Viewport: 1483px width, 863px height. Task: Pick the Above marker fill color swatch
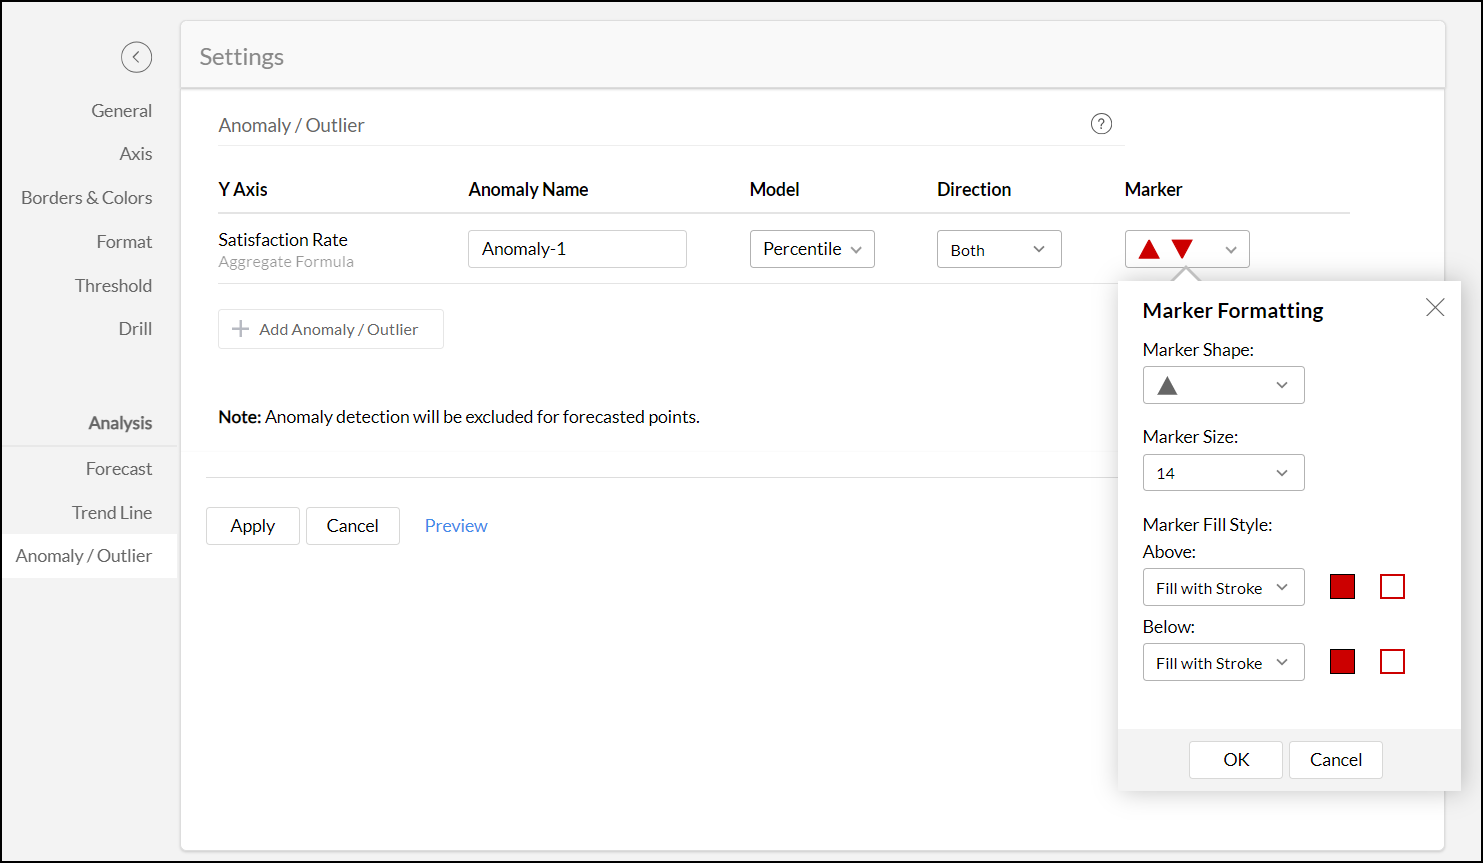pyautogui.click(x=1342, y=587)
